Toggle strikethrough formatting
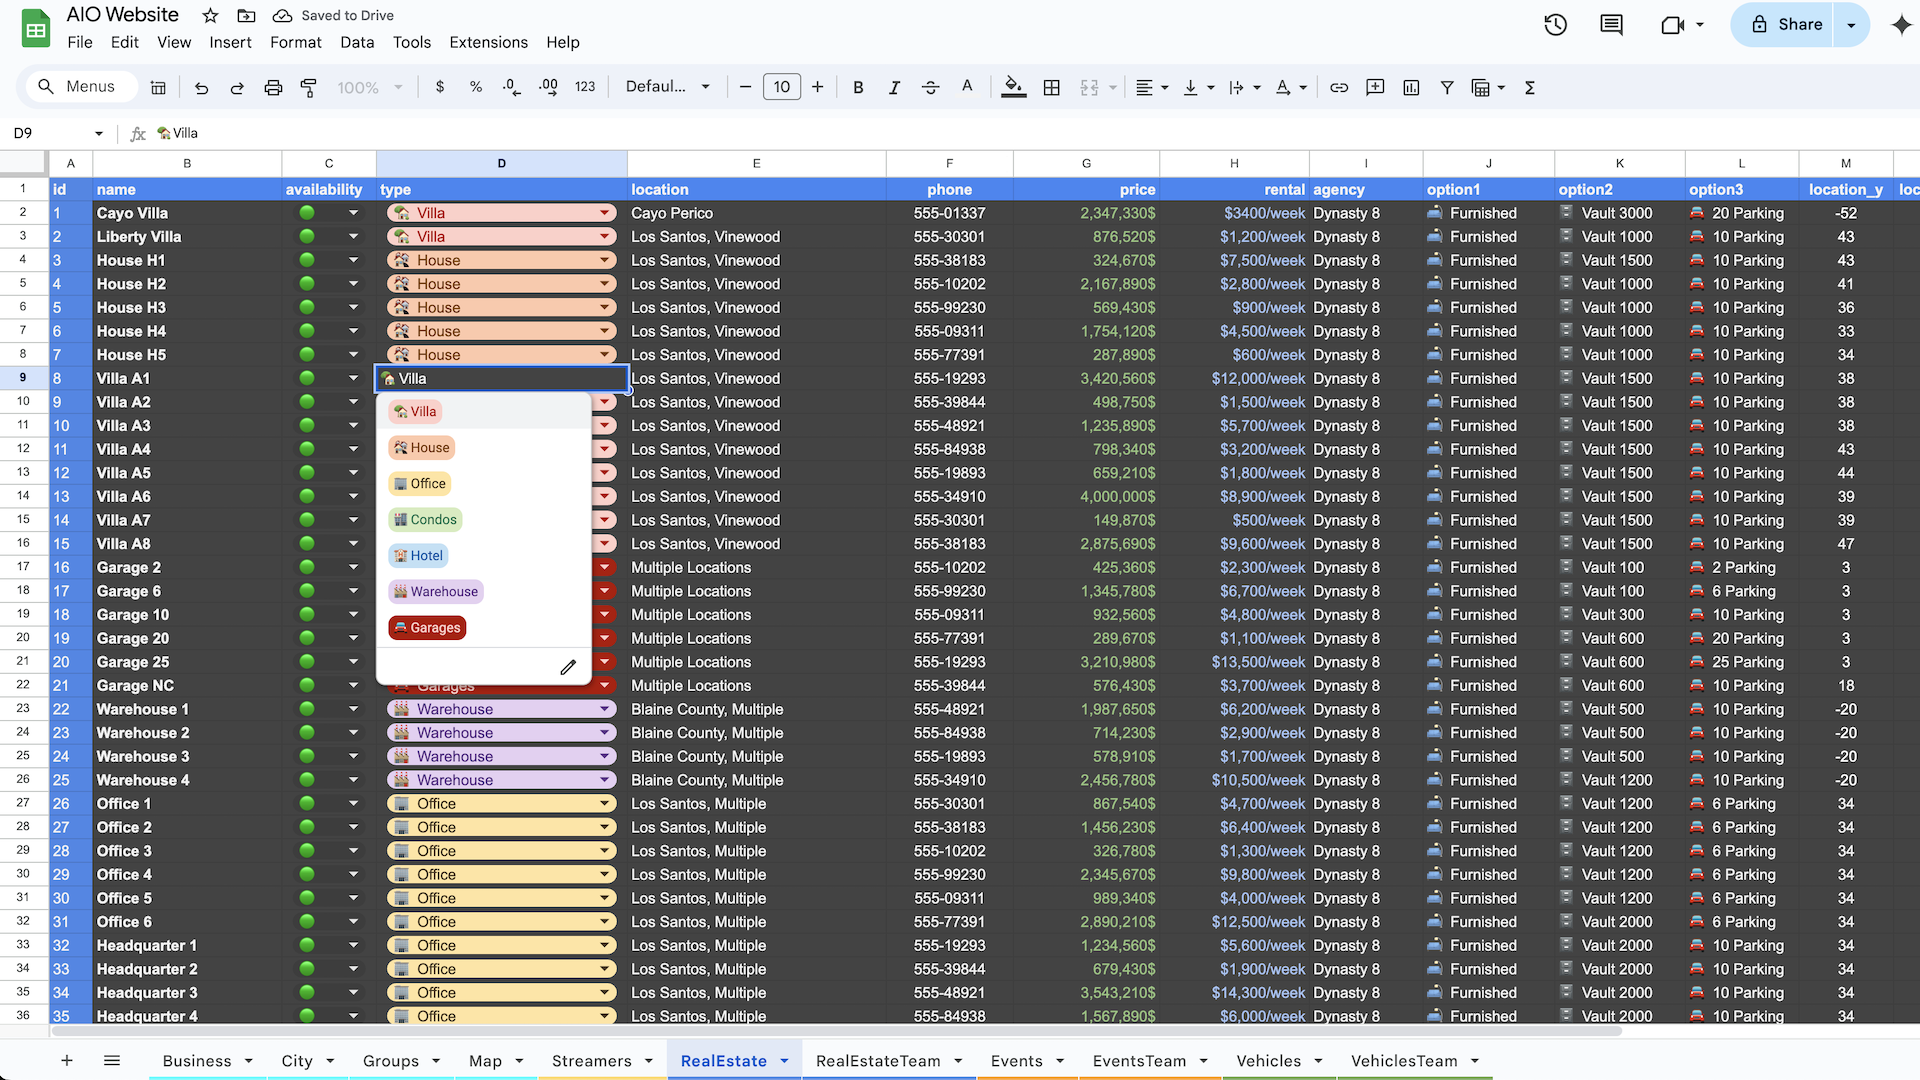The width and height of the screenshot is (1920, 1080). 930,88
